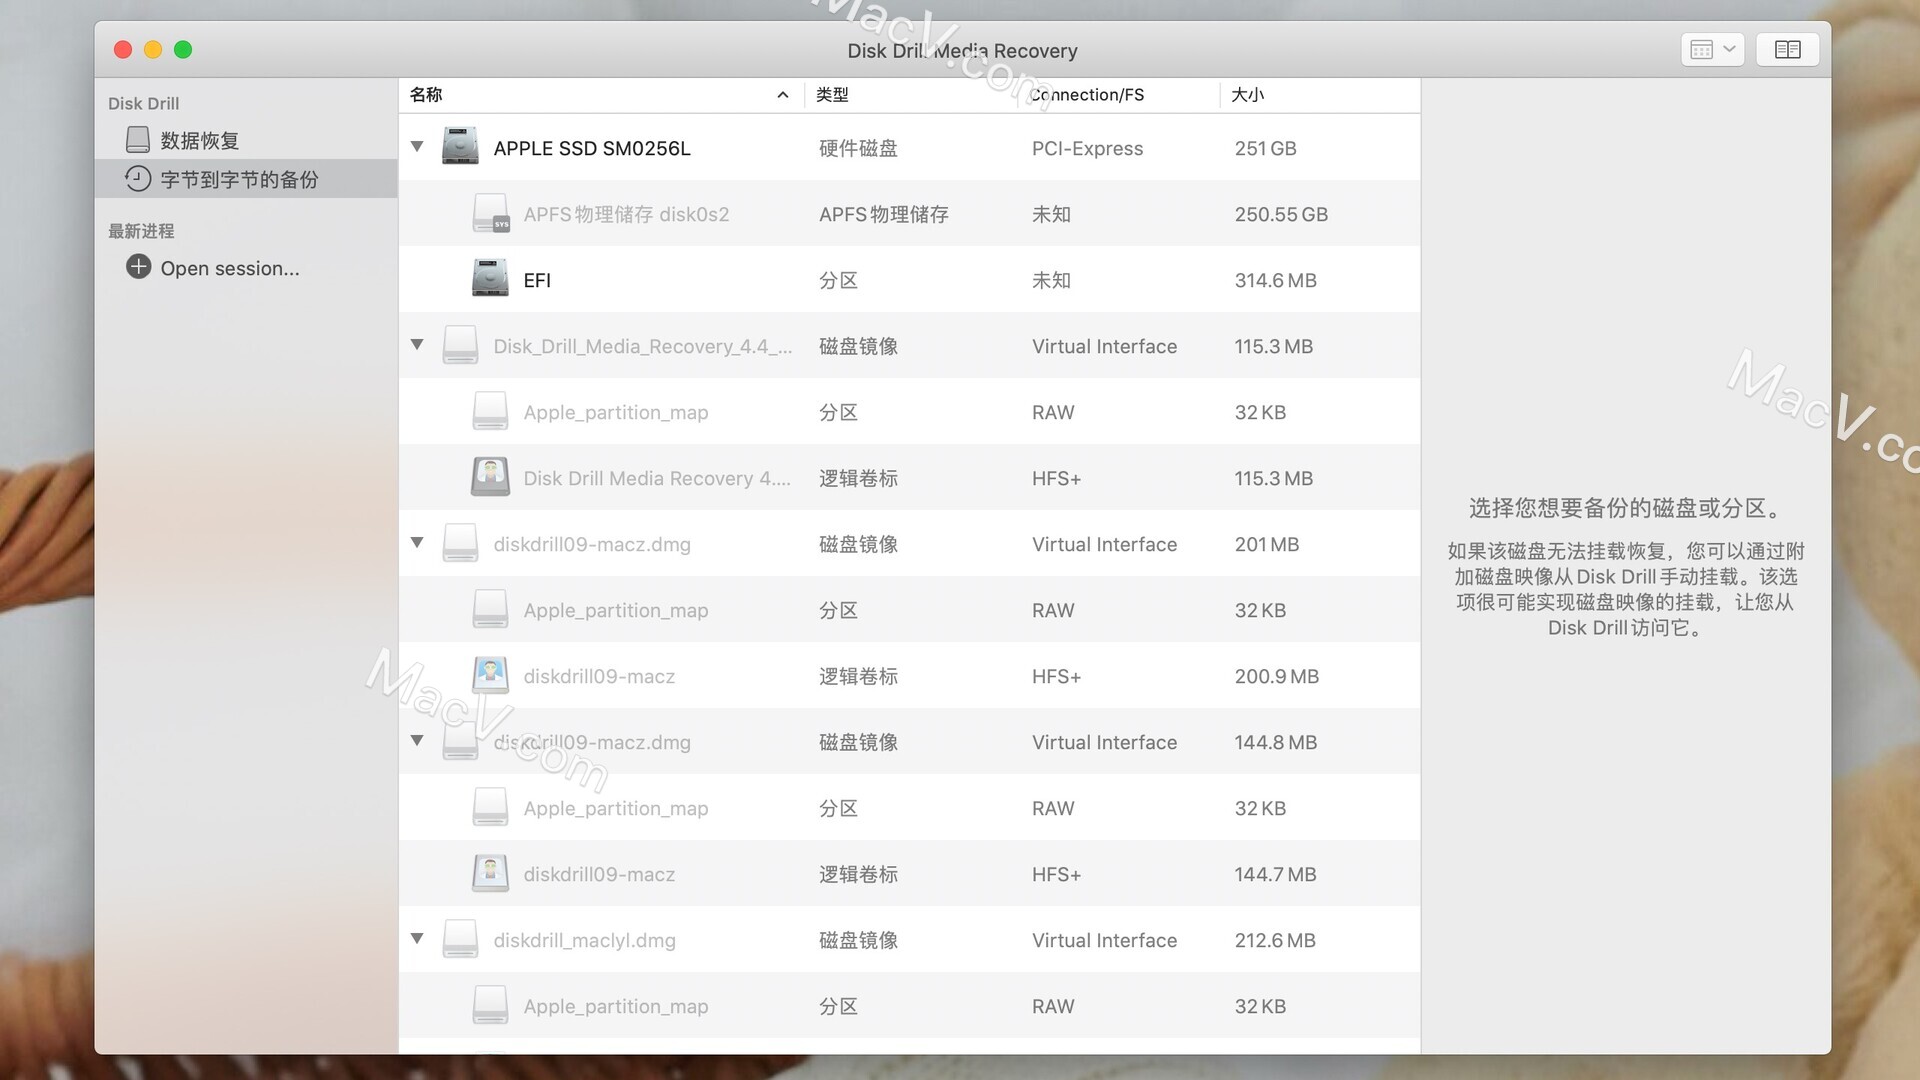
Task: Collapse the Disk_Drill_Media_Recovery_4.4_ image tree
Action: click(x=419, y=344)
